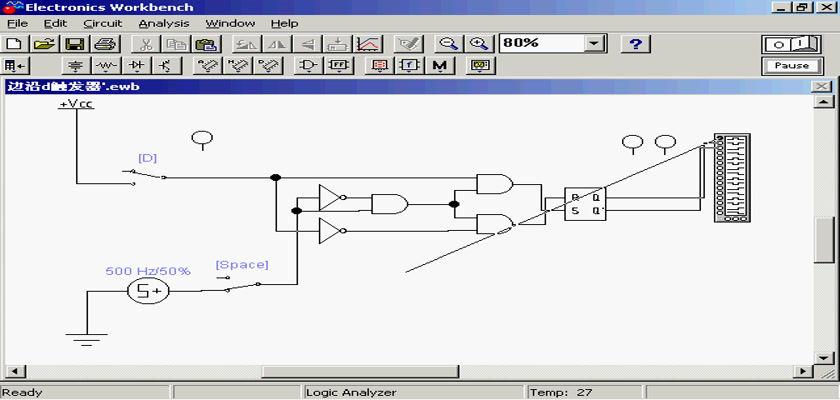This screenshot has width=840, height=400.
Task: Toggle the [Space] switch in circuit
Action: pyautogui.click(x=239, y=284)
